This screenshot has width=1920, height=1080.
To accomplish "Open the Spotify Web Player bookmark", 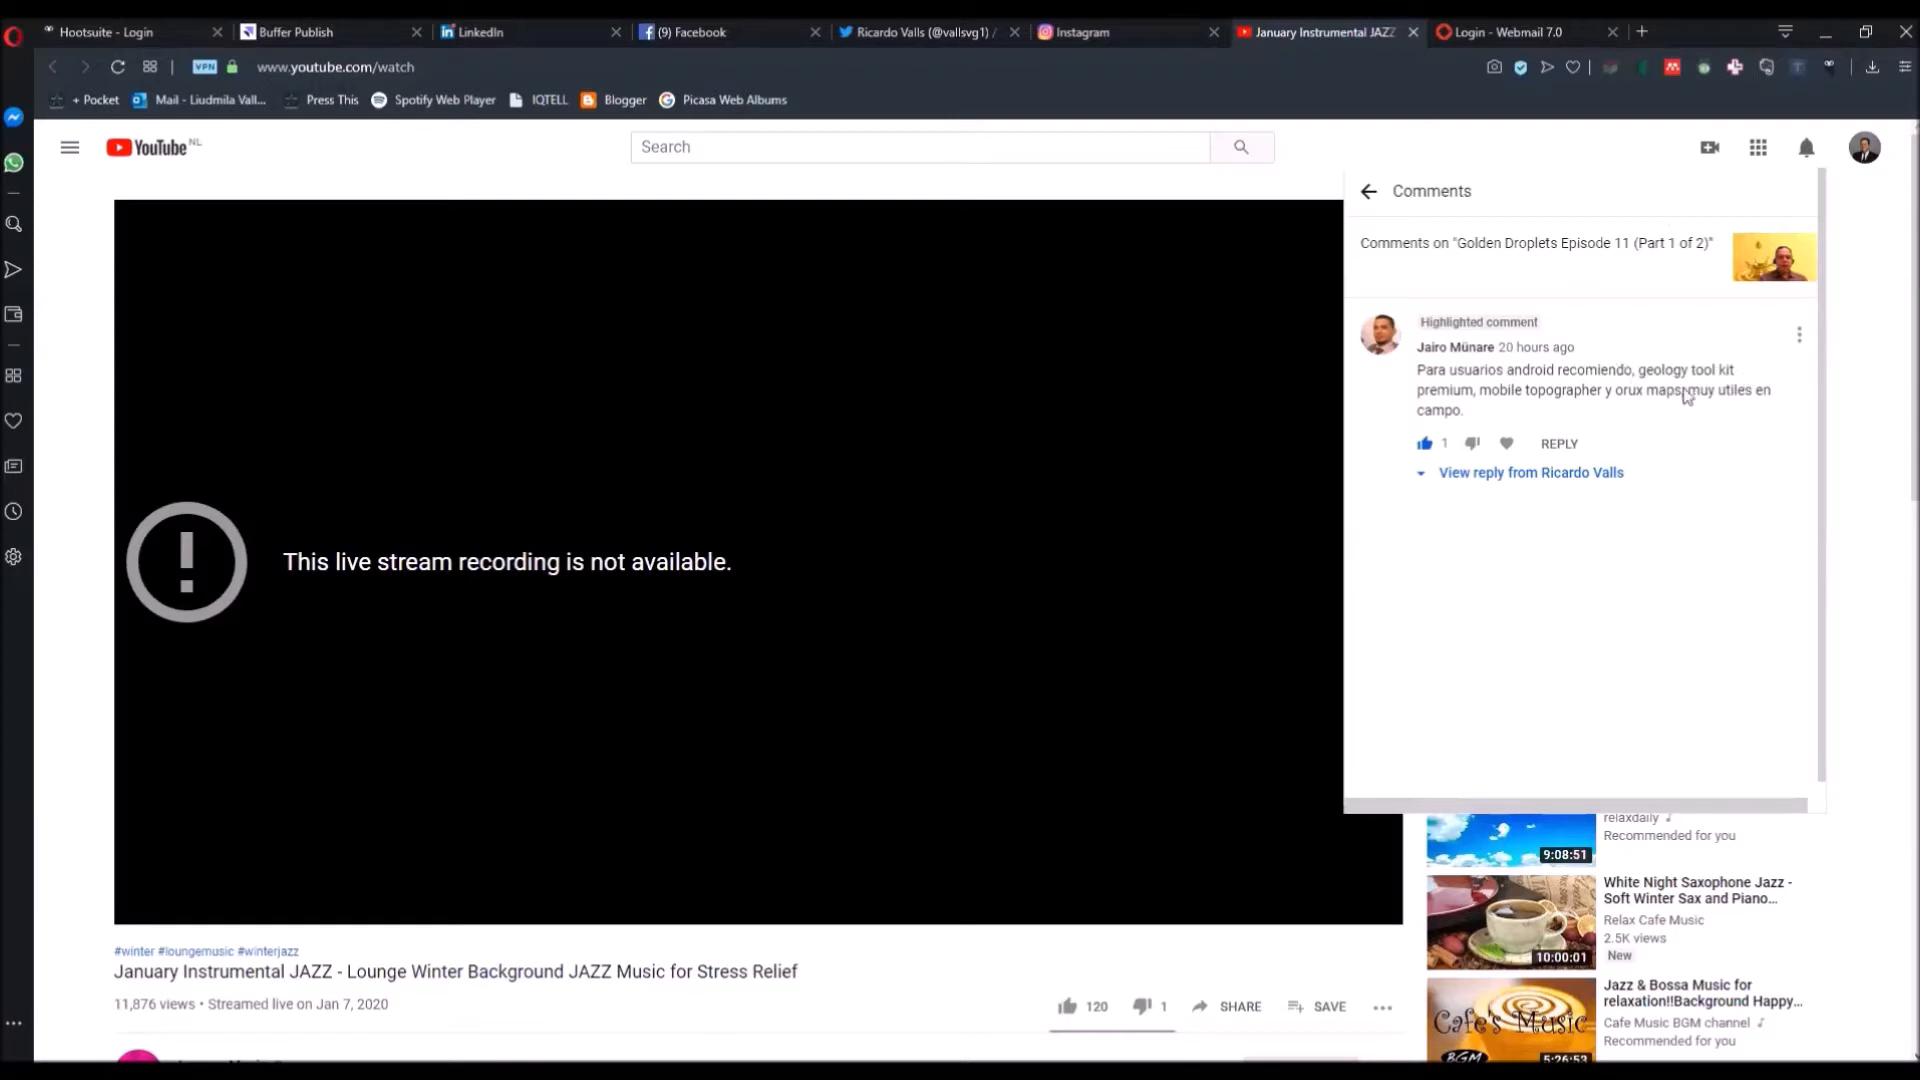I will (x=434, y=100).
